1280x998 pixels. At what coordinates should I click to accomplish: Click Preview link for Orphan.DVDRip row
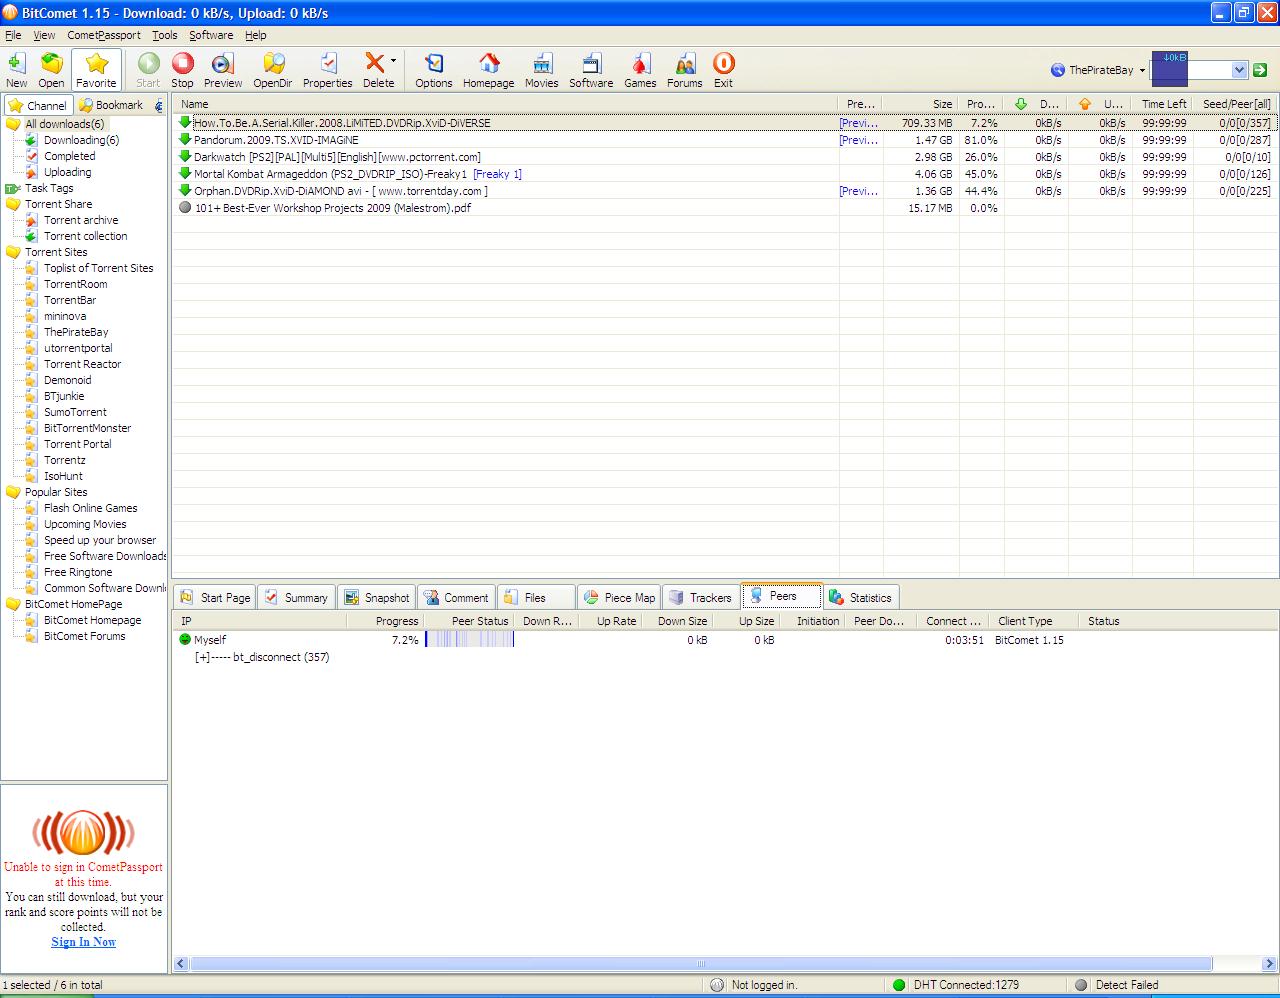(x=859, y=191)
